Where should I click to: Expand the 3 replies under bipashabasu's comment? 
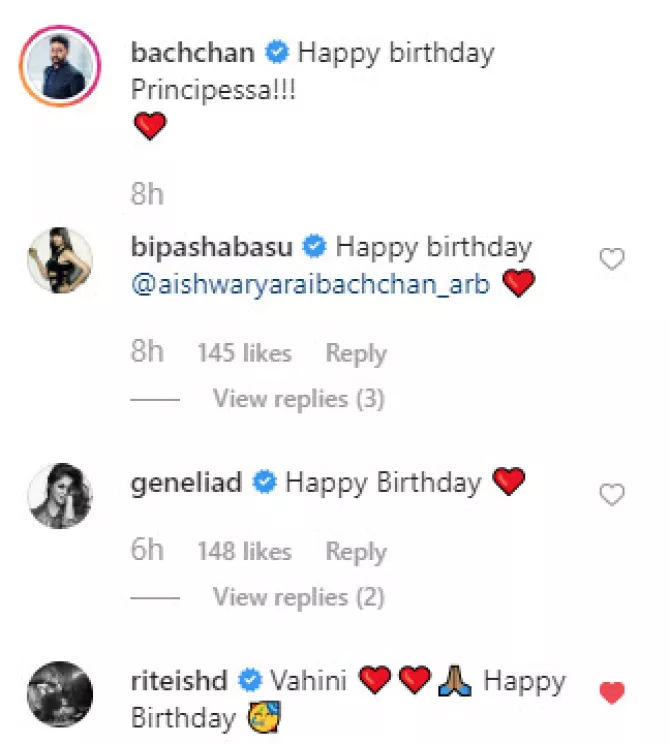298,399
